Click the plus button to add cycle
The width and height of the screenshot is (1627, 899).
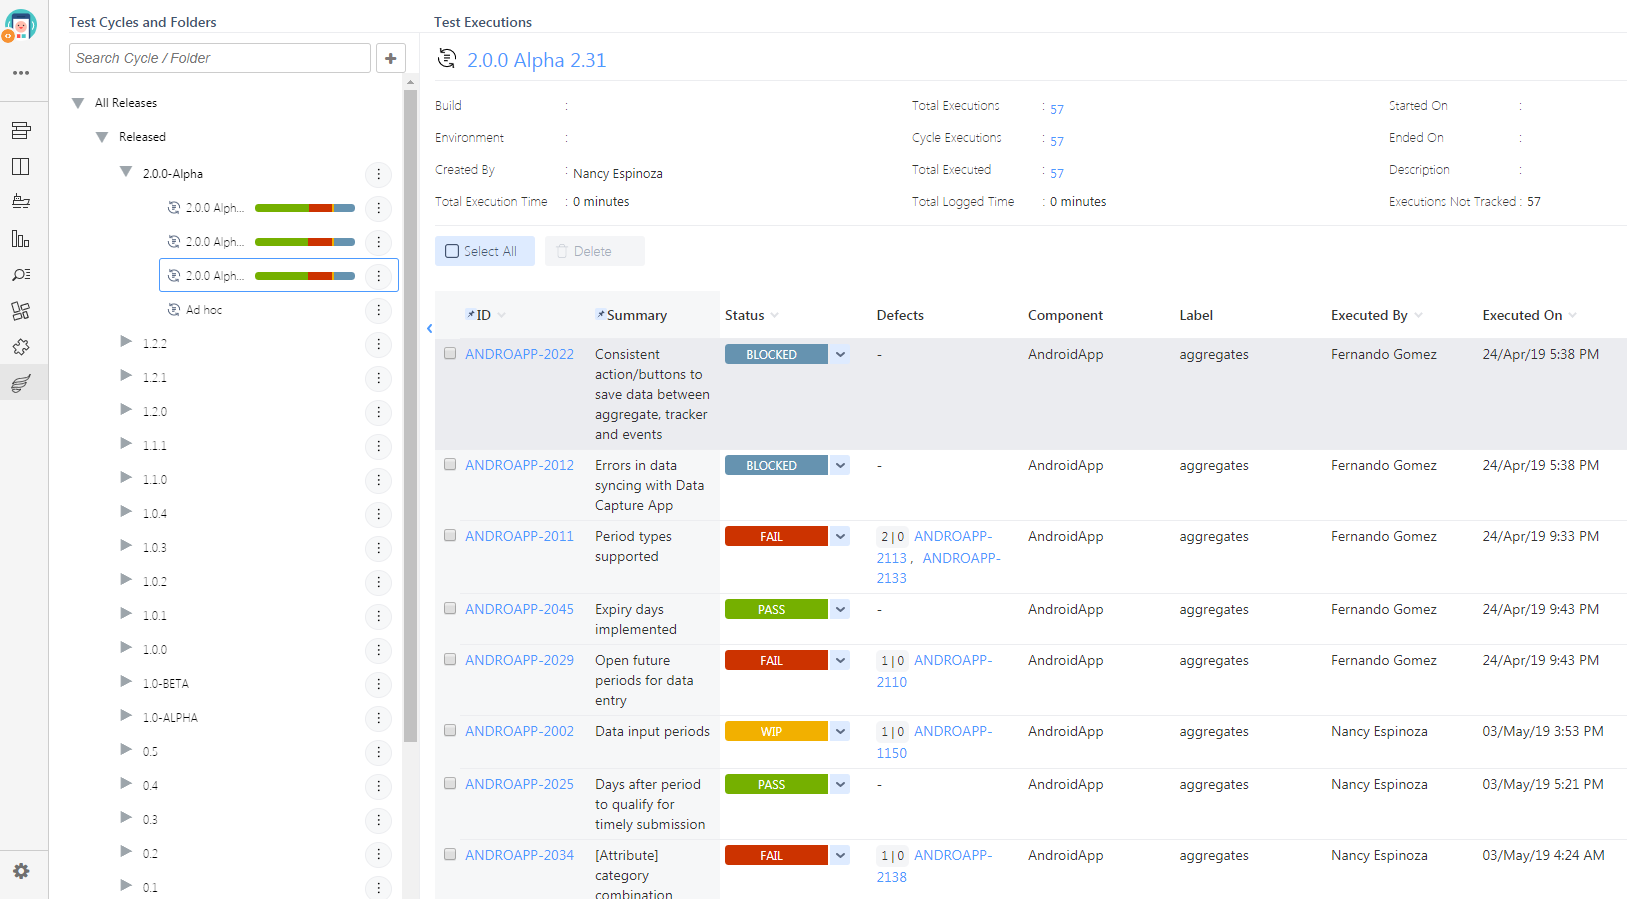pos(391,58)
